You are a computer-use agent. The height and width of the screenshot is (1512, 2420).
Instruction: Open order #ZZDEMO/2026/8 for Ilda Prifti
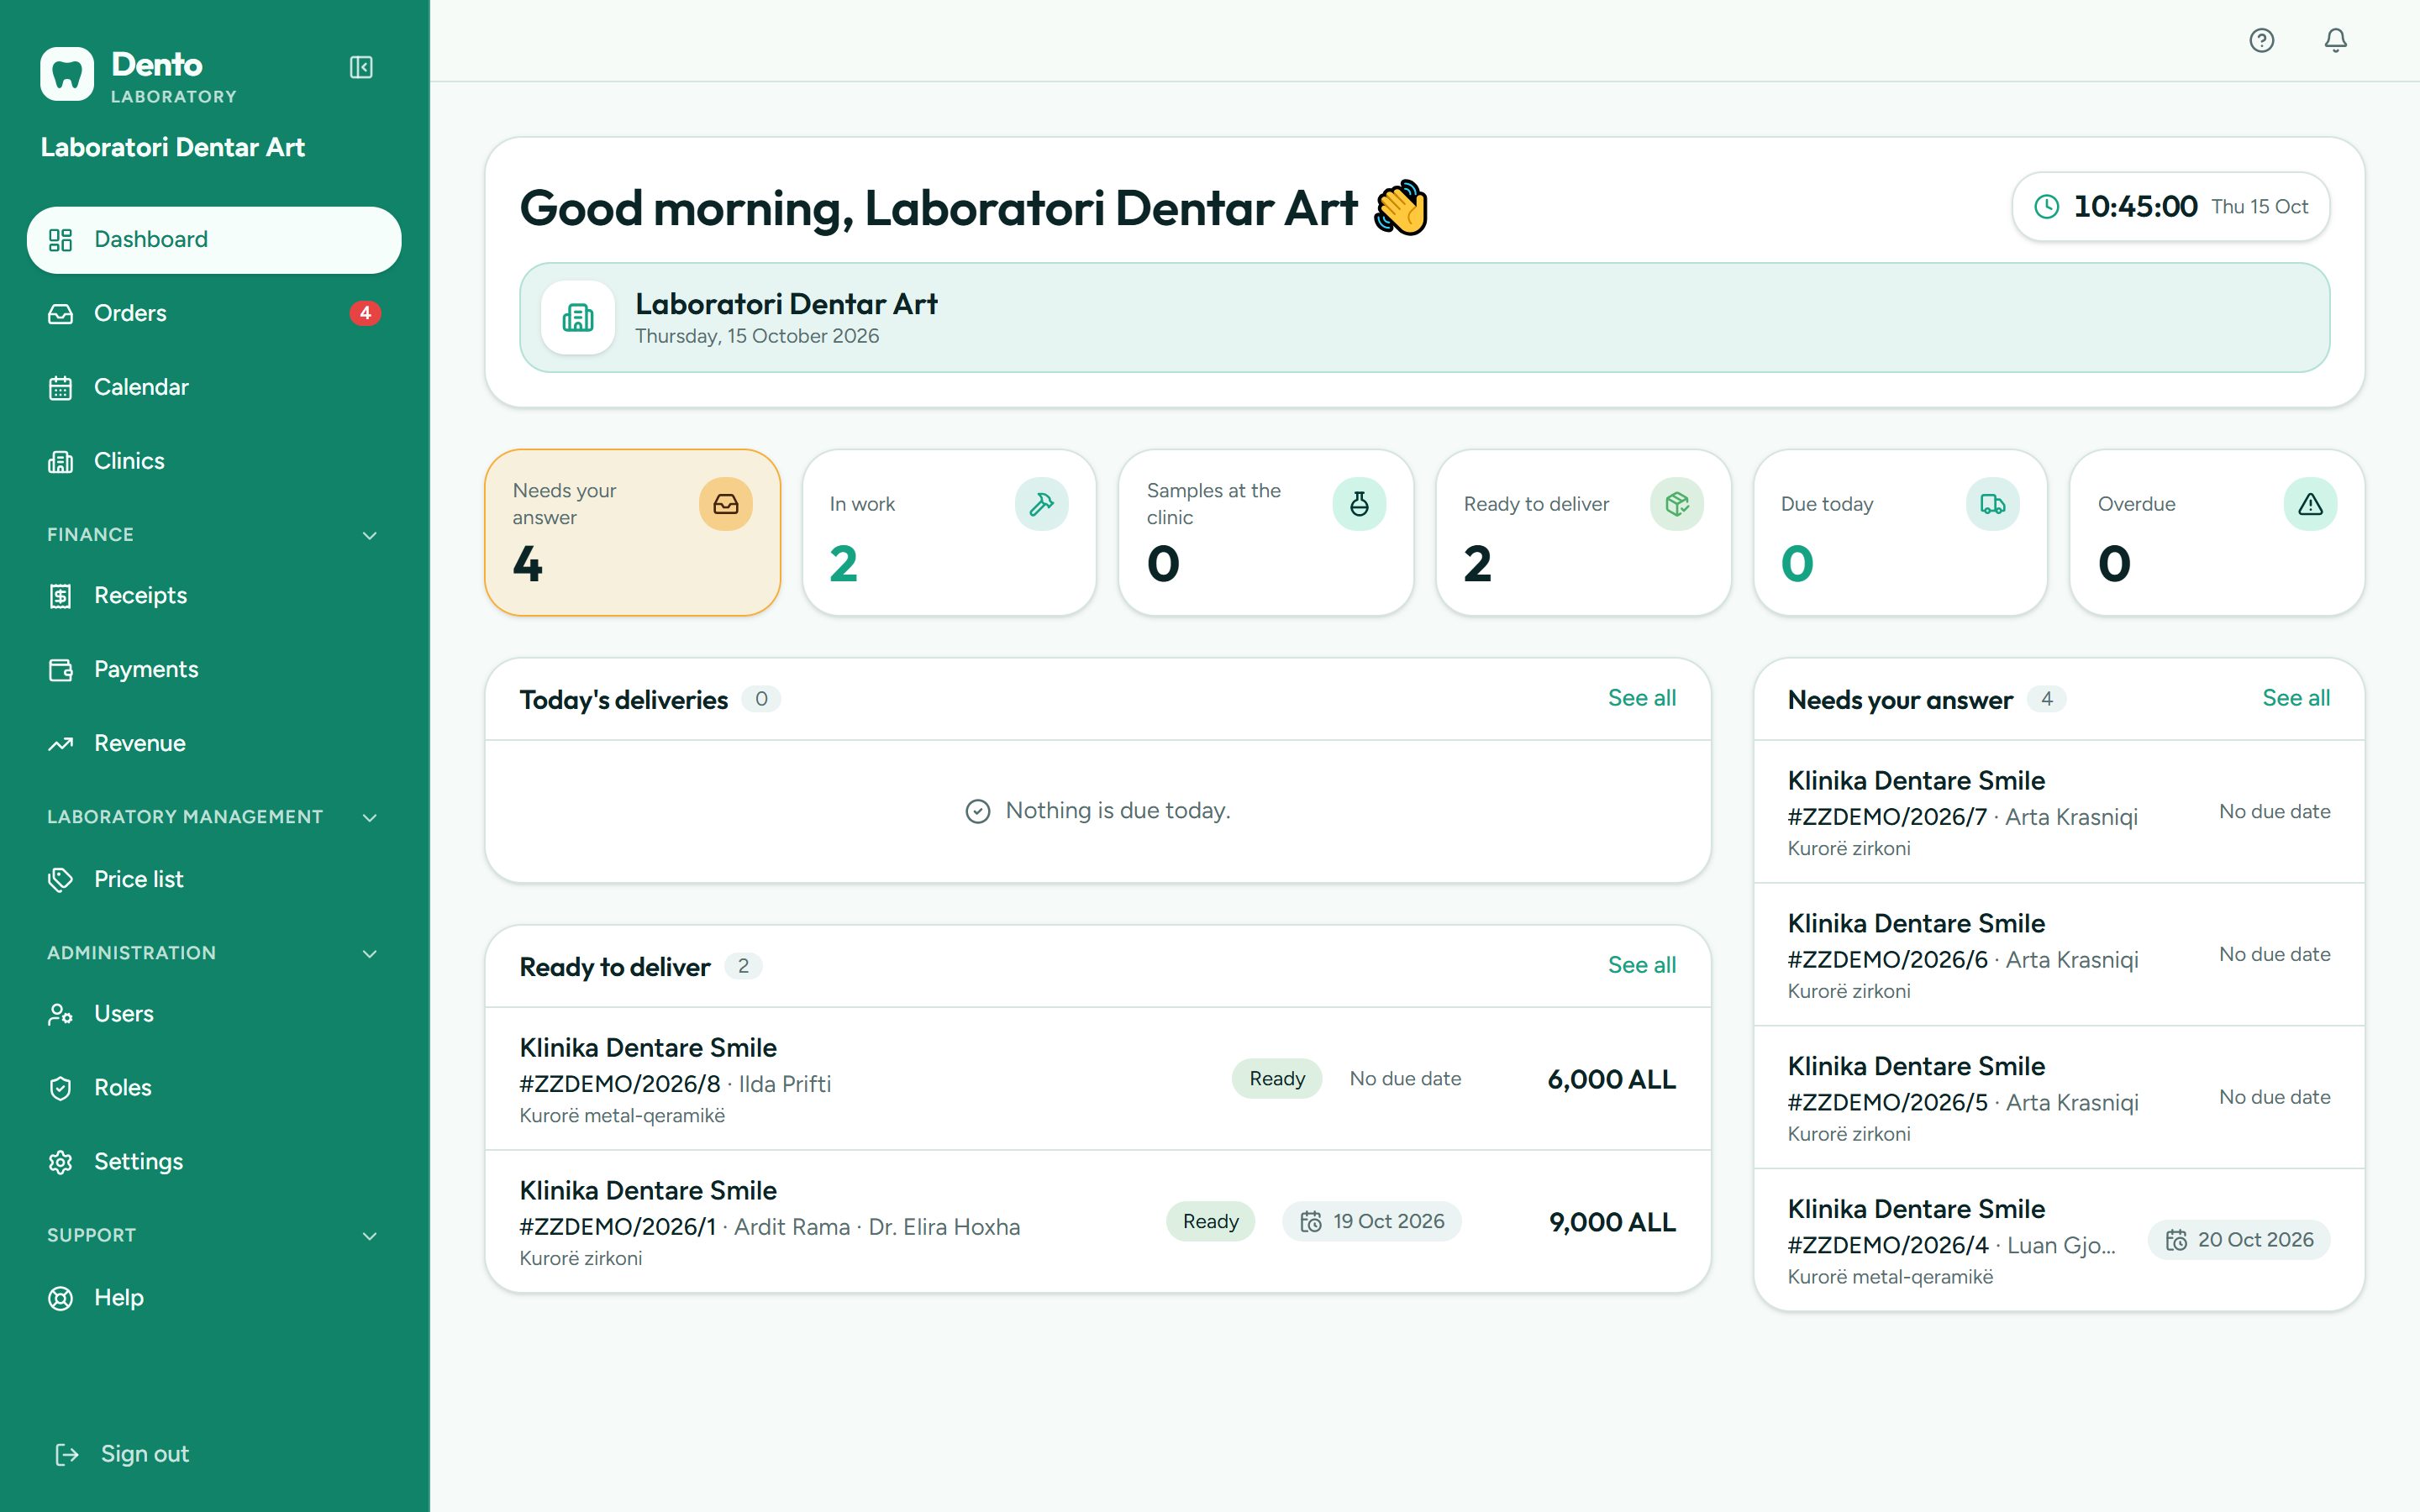click(x=1097, y=1079)
